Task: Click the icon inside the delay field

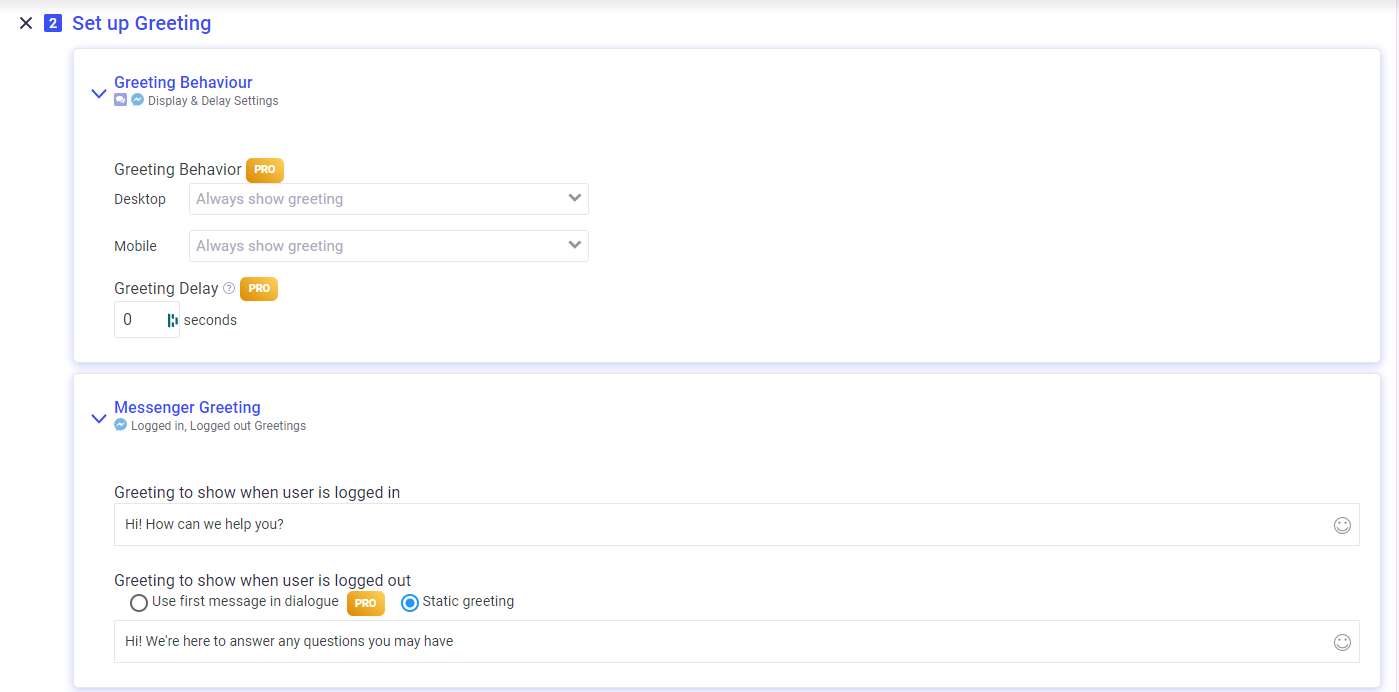Action: [x=172, y=320]
